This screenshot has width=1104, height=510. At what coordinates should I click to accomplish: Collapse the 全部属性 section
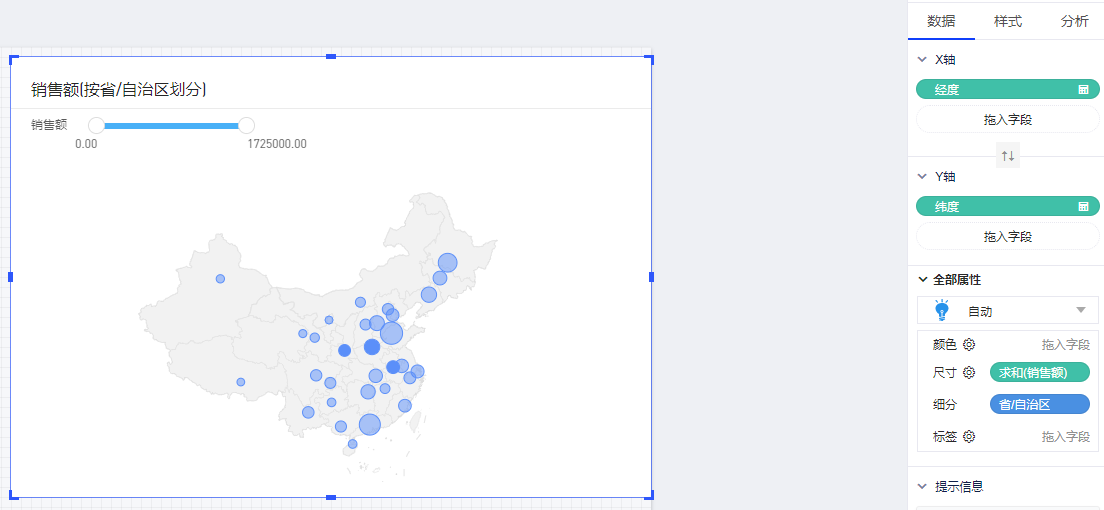(x=922, y=280)
